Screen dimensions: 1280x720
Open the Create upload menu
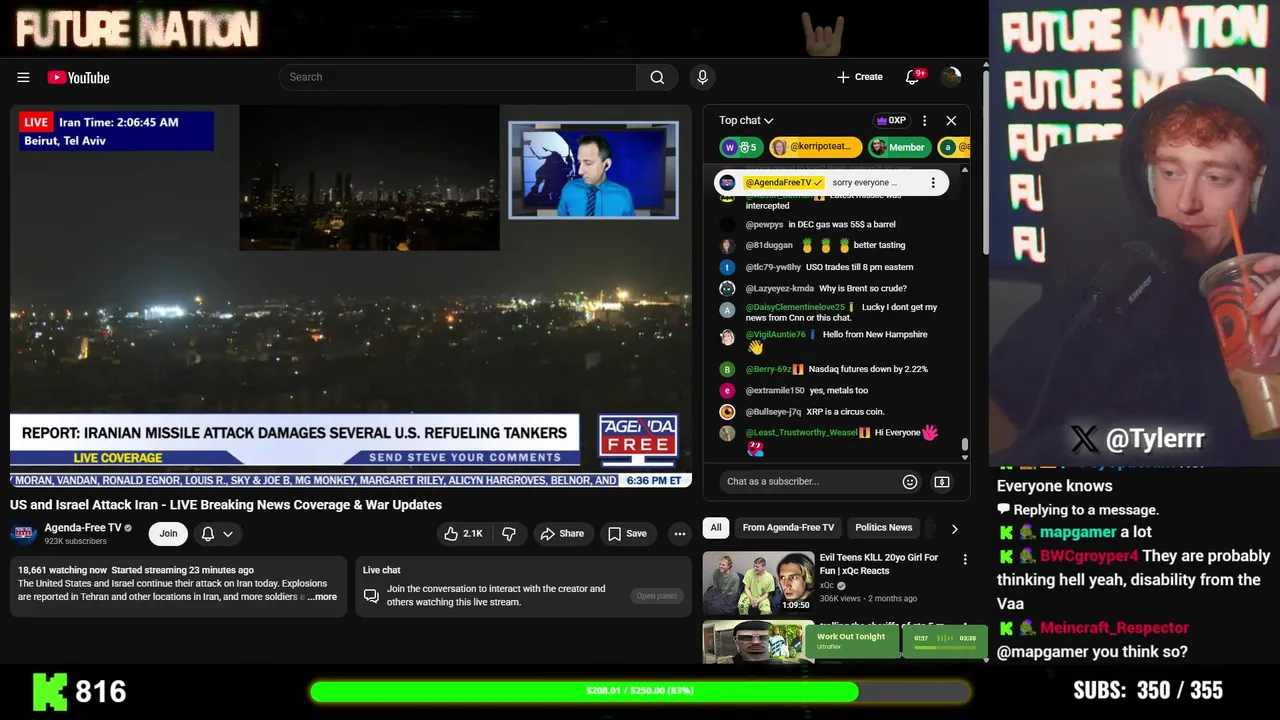coord(860,77)
